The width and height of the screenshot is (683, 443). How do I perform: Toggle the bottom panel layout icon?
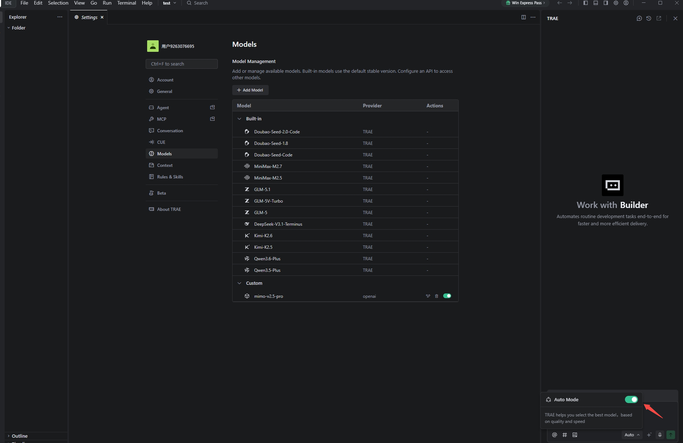[595, 3]
